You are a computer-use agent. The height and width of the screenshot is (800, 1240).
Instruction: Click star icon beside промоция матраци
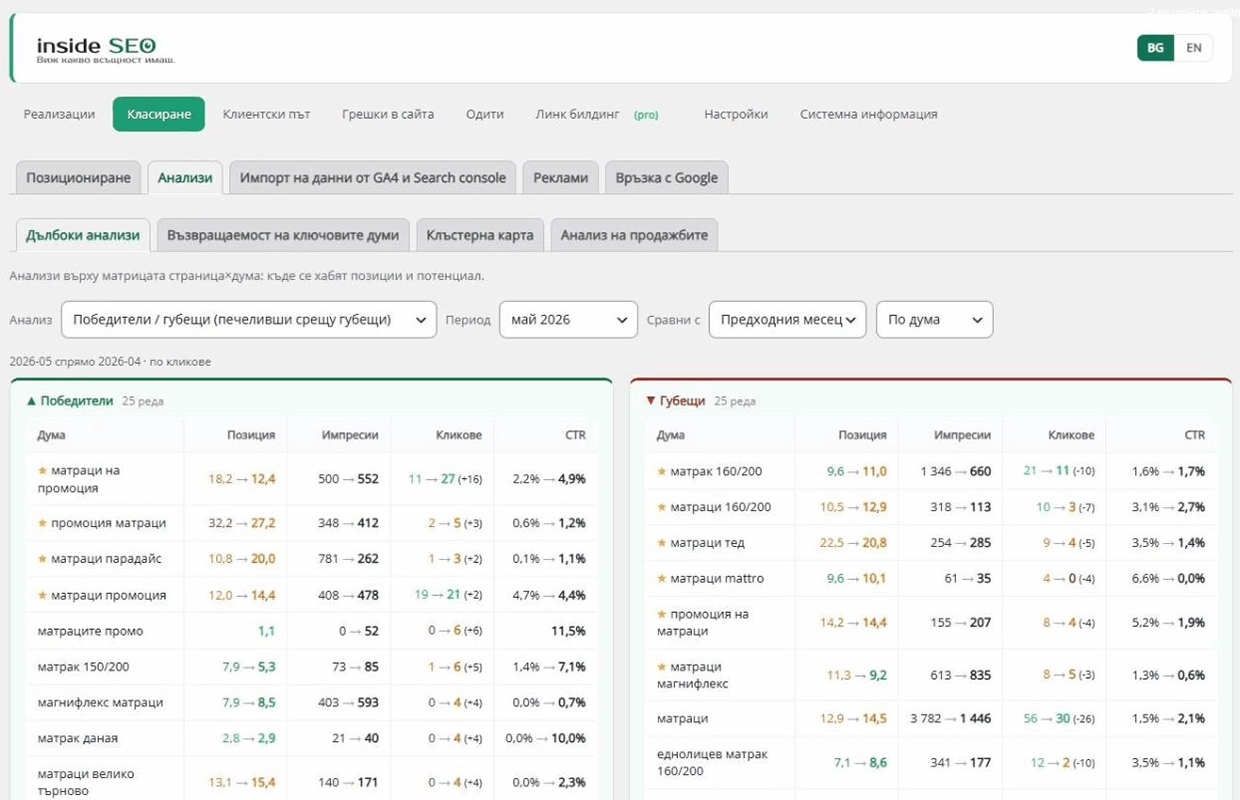pos(42,523)
